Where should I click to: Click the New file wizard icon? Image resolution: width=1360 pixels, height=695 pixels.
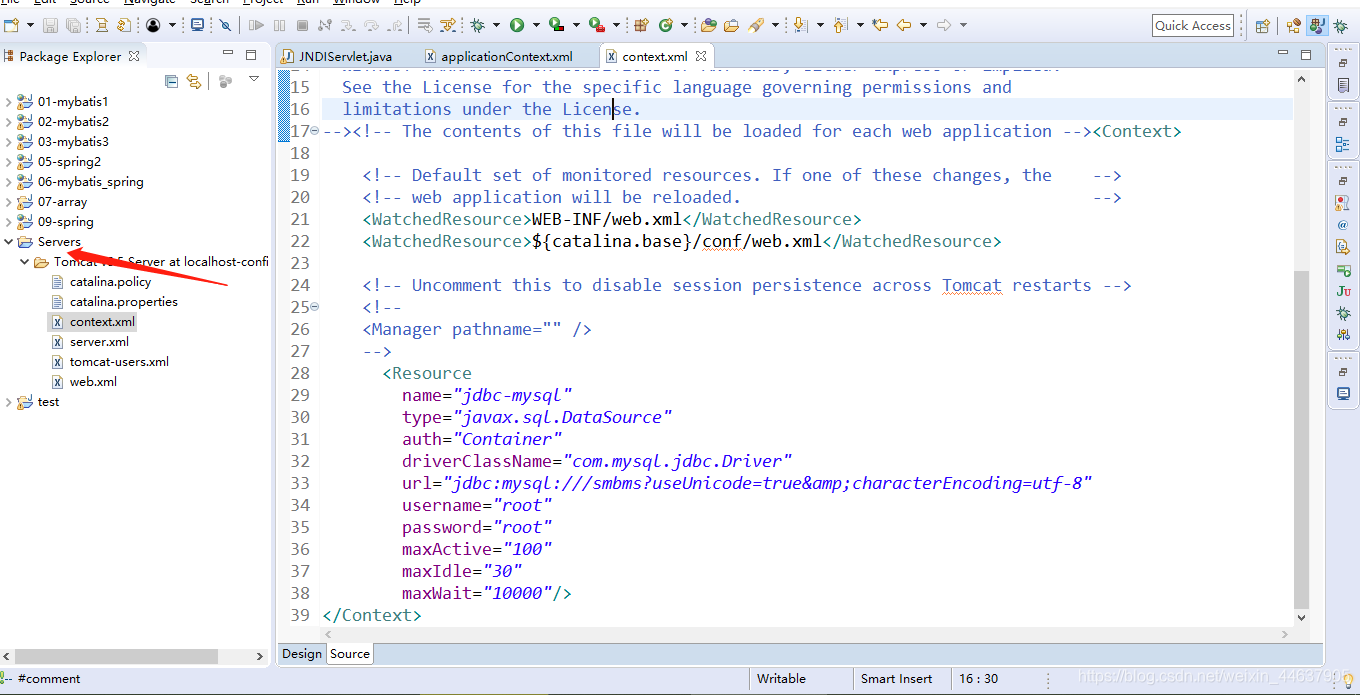tap(12, 25)
